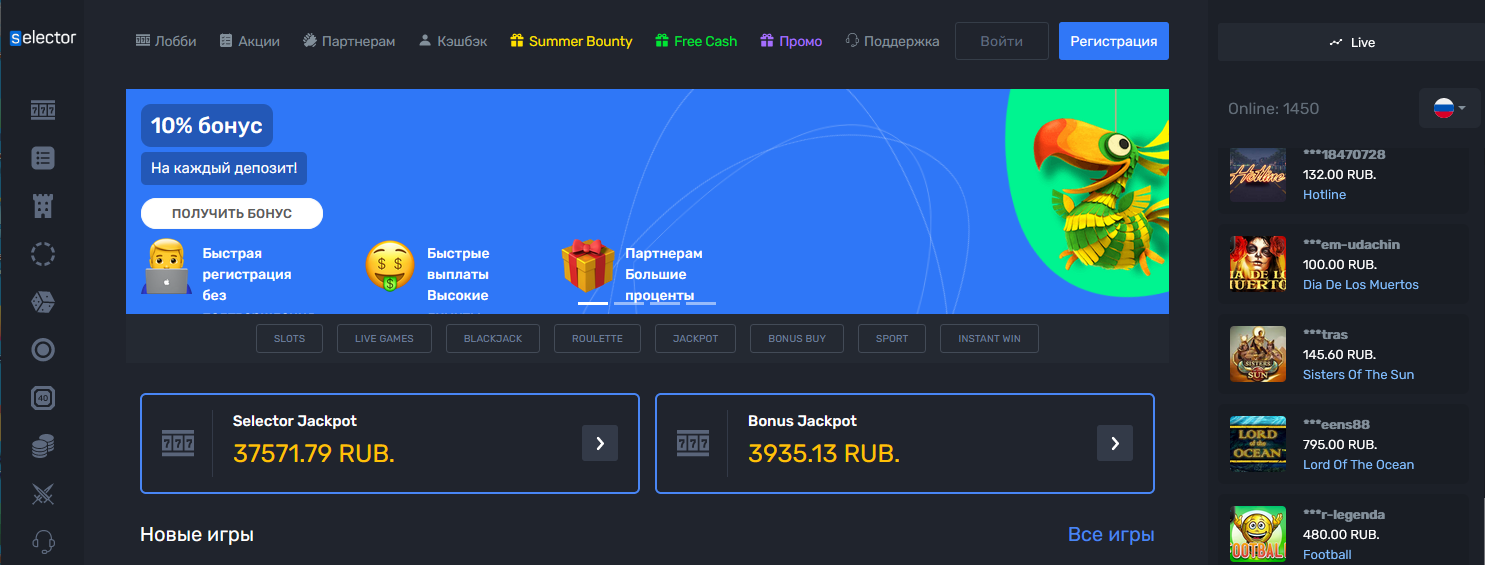This screenshot has width=1485, height=565.
Task: Open the Free Cash menu item
Action: tap(696, 41)
